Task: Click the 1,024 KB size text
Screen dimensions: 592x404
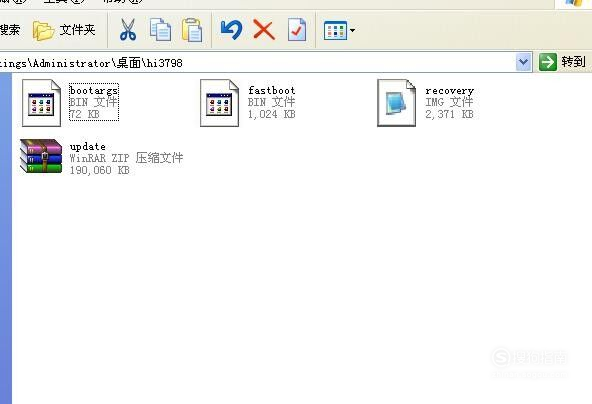Action: coord(271,114)
